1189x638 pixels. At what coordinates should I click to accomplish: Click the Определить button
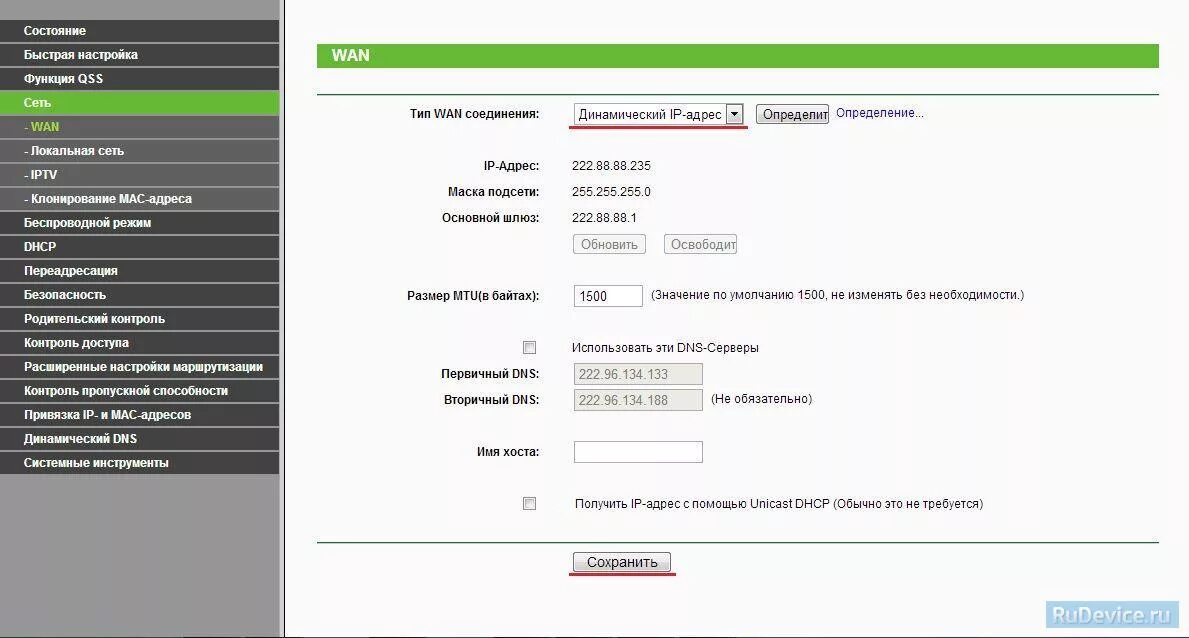(792, 114)
